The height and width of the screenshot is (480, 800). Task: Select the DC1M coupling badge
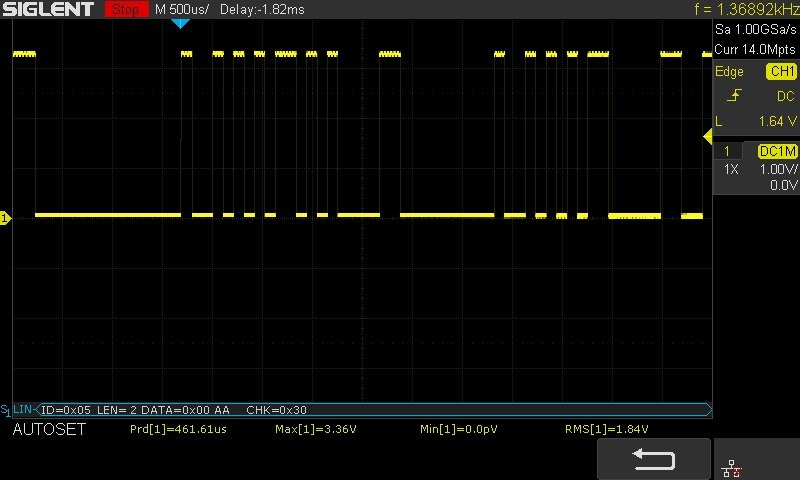777,151
